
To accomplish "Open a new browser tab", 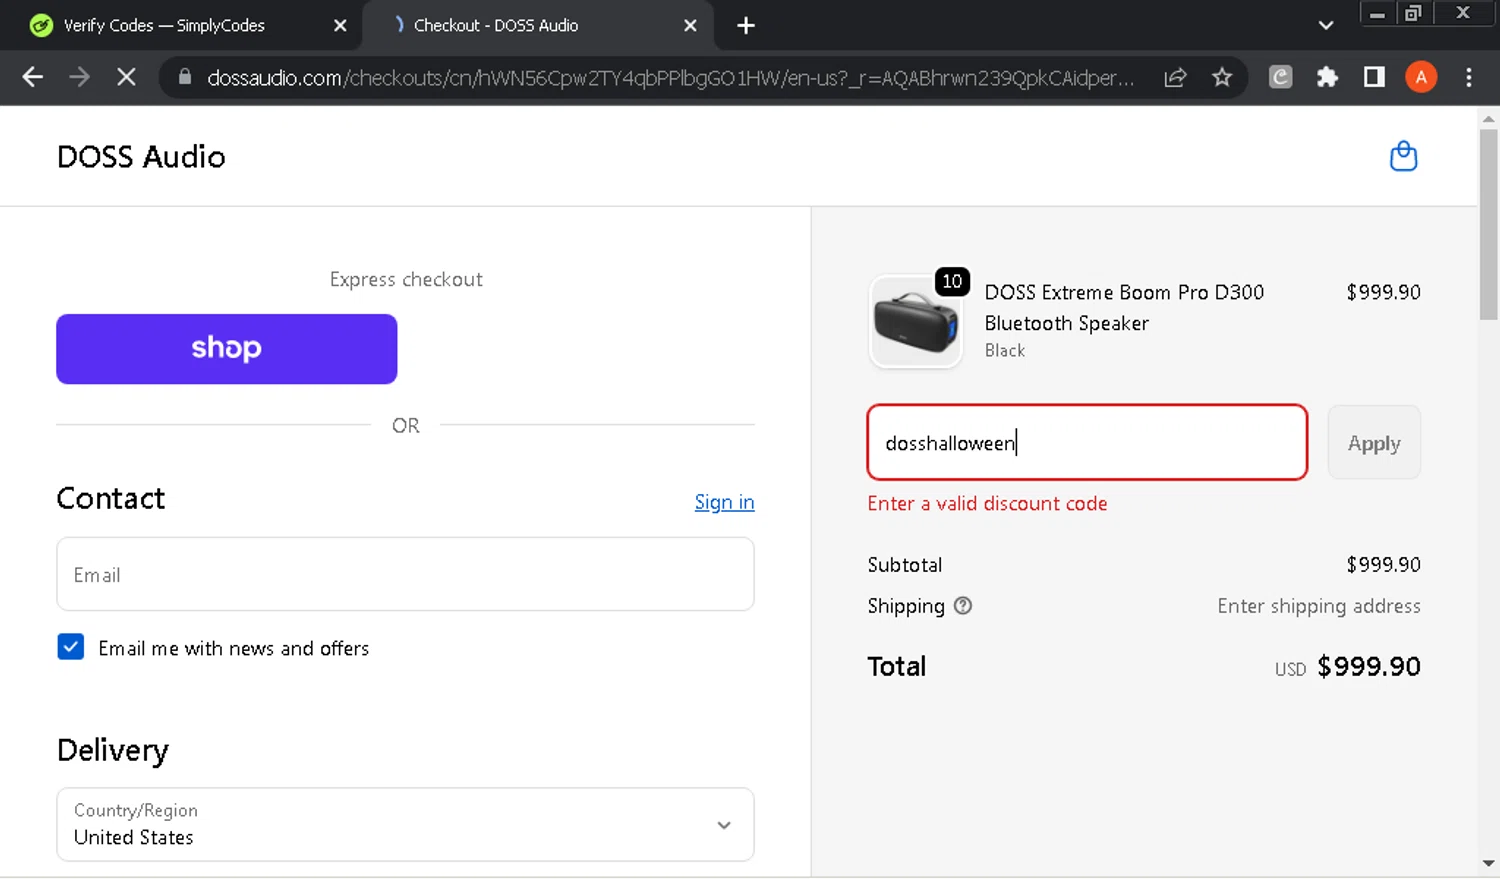I will (x=746, y=25).
